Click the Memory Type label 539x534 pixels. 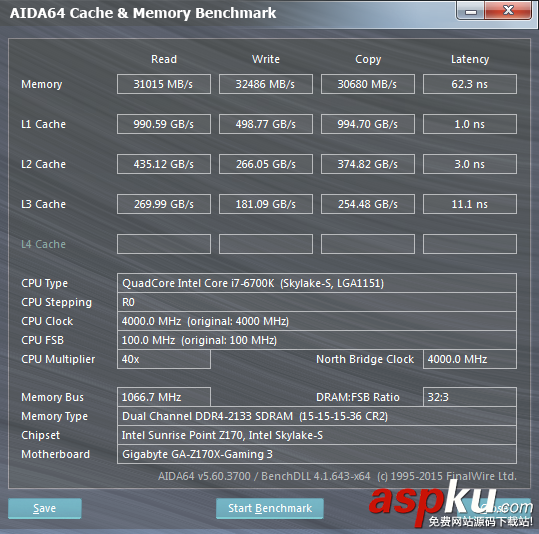[x=54, y=417]
